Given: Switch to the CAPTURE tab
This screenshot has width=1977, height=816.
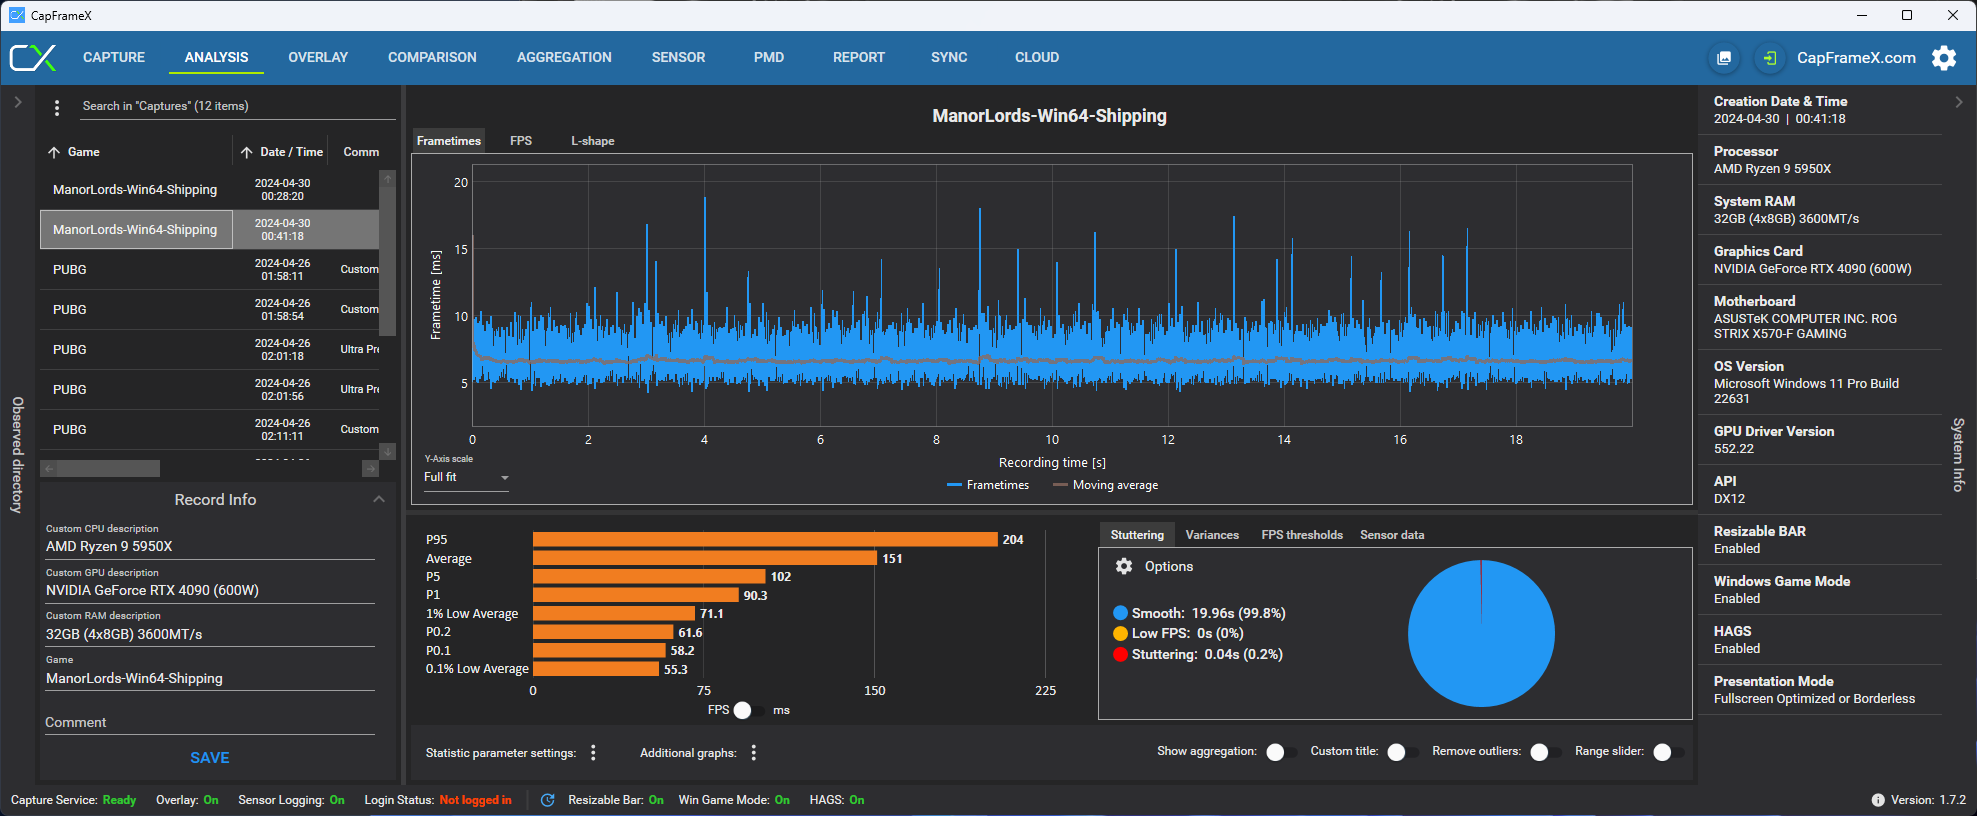Looking at the screenshot, I should coord(114,57).
